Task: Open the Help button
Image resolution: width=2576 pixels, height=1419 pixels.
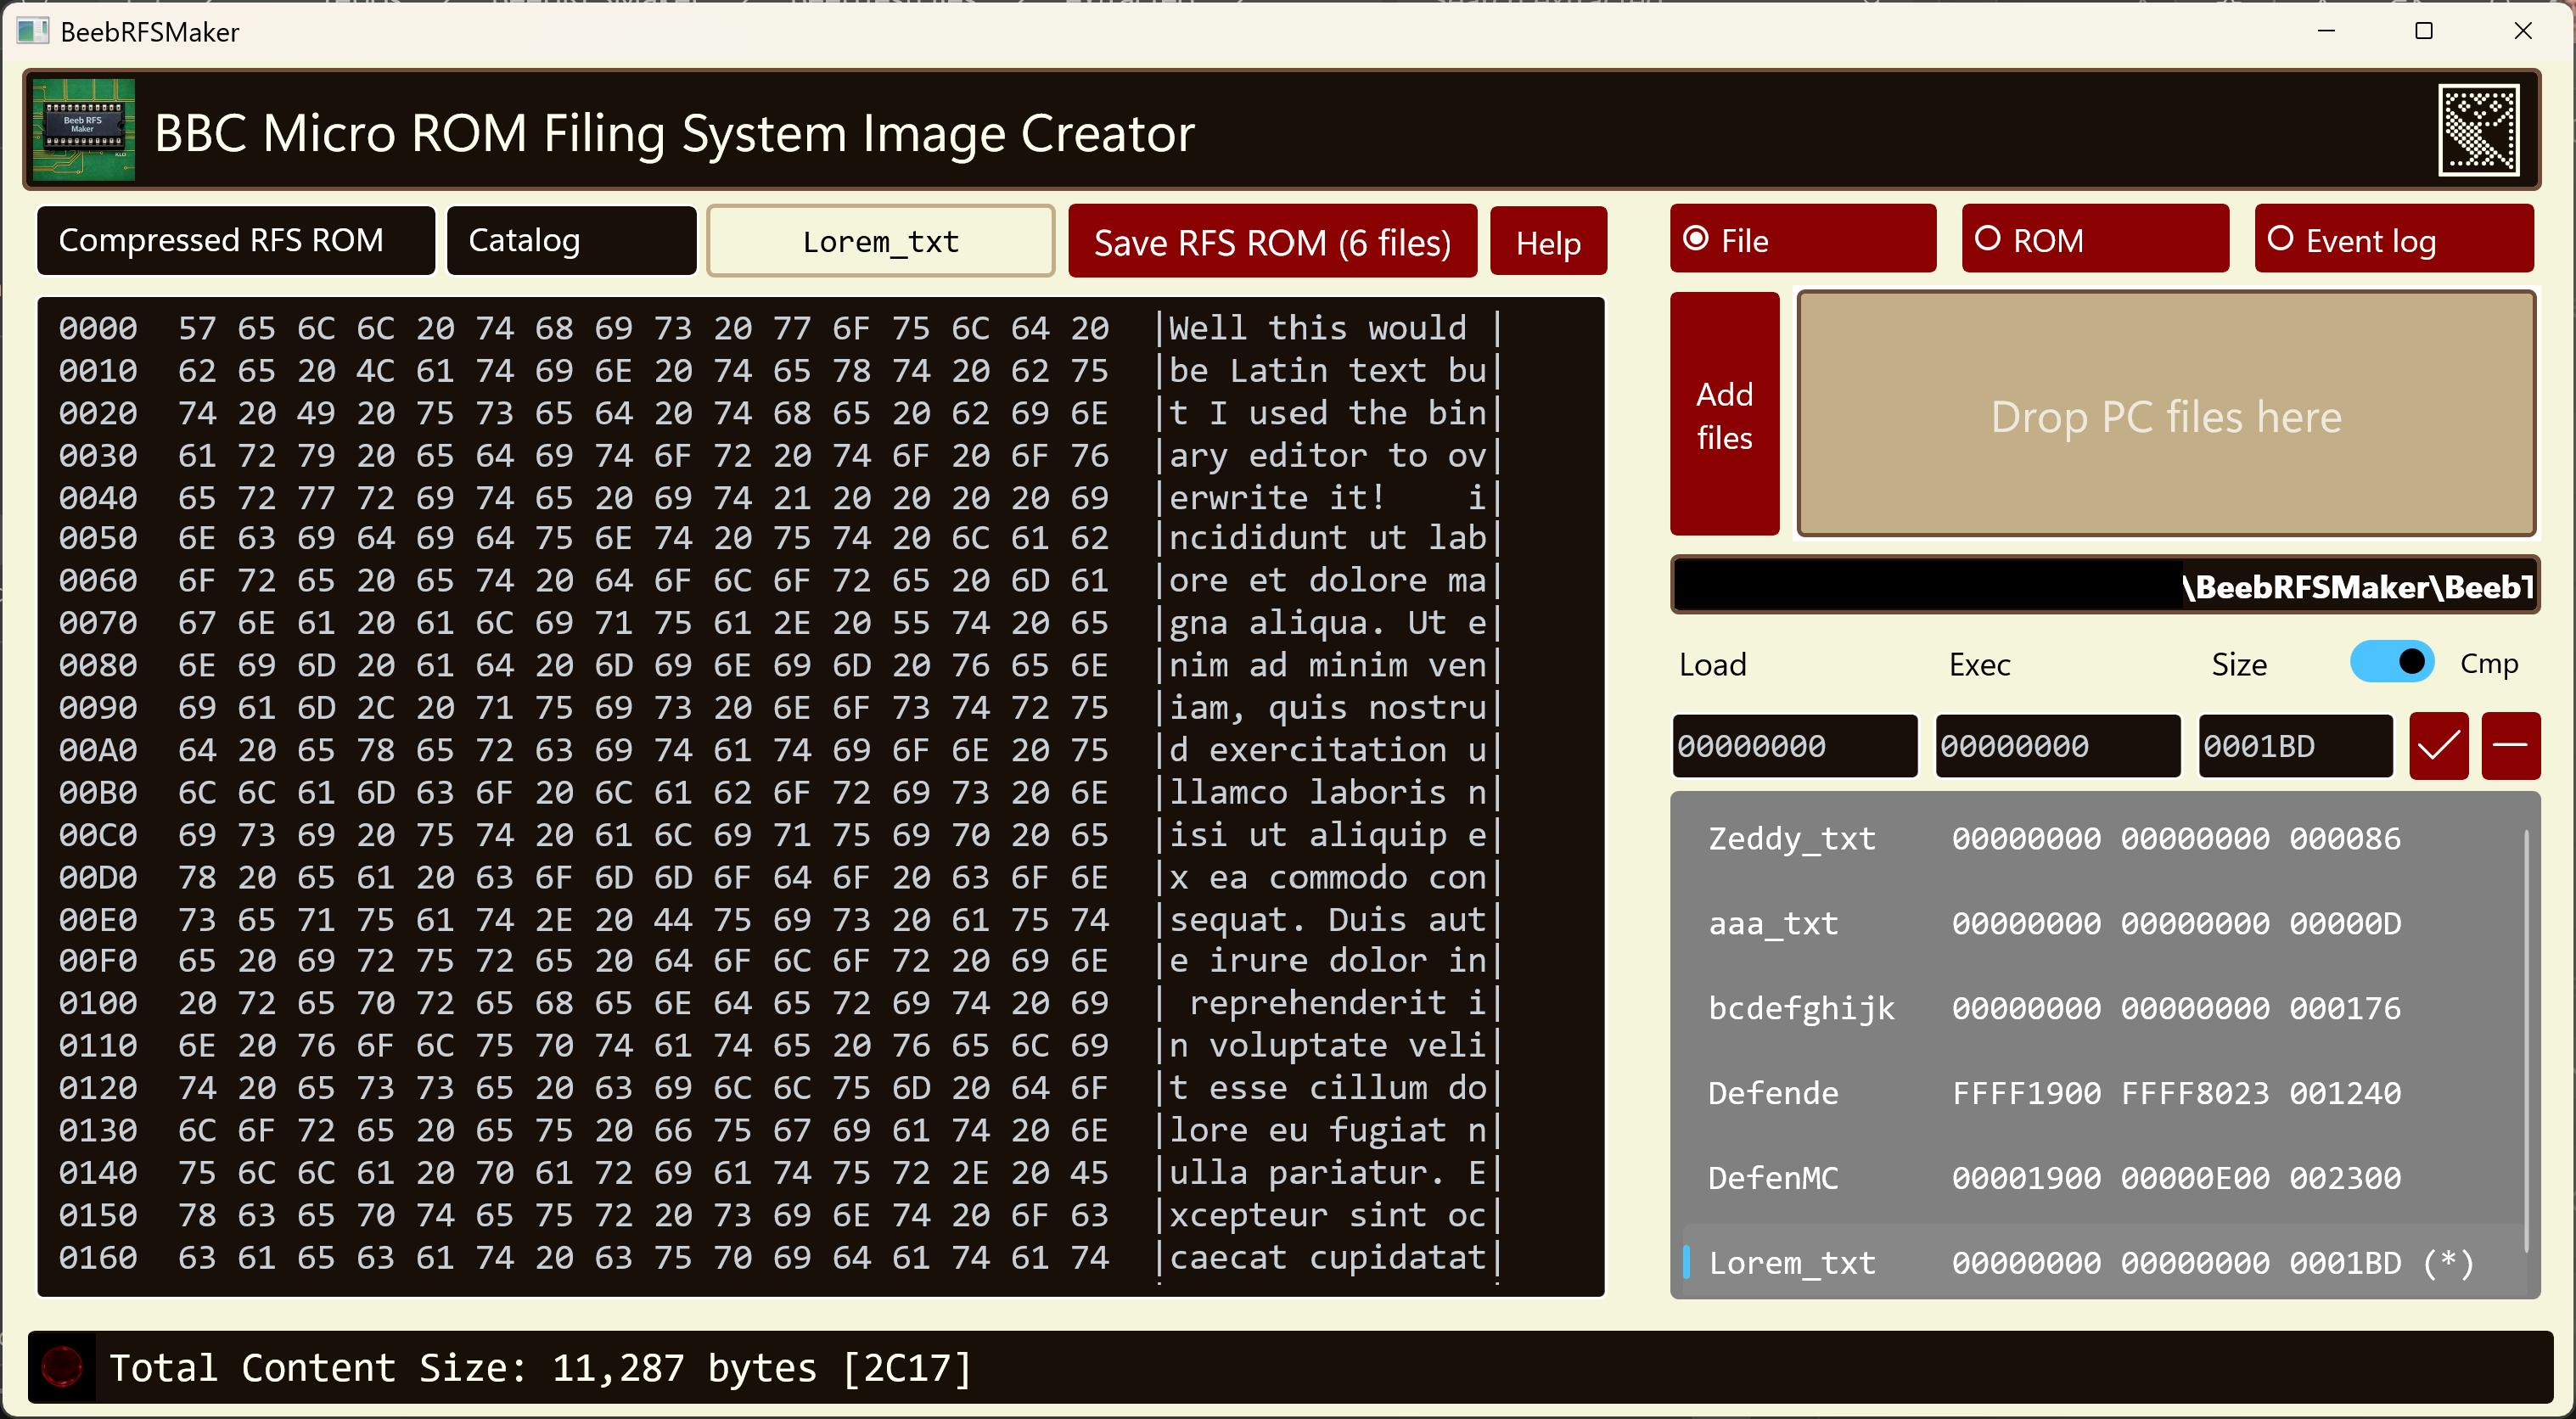Action: coord(1548,241)
